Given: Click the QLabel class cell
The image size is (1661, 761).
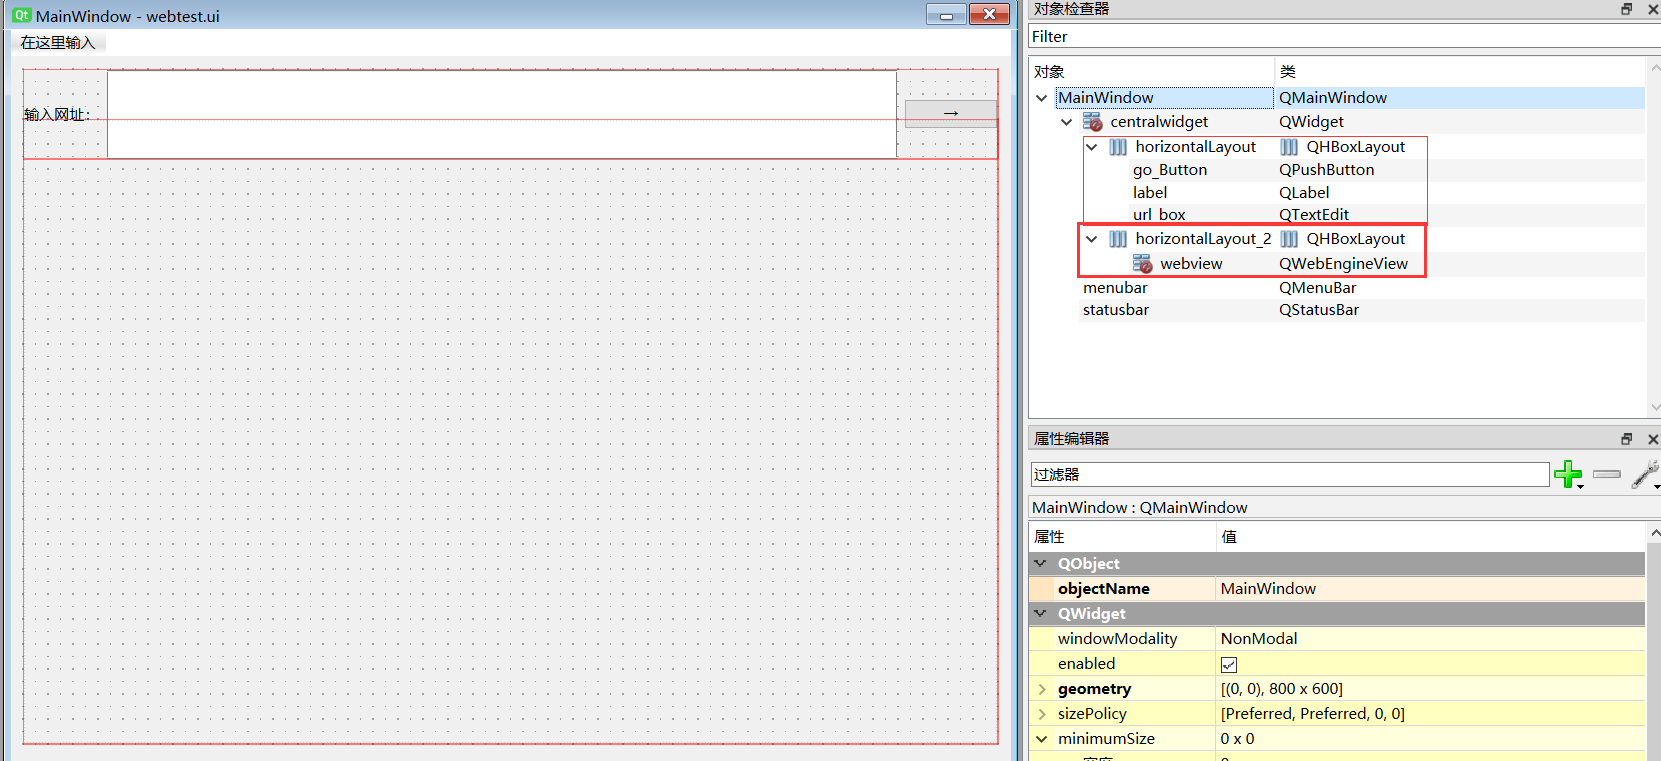Looking at the screenshot, I should (1304, 193).
